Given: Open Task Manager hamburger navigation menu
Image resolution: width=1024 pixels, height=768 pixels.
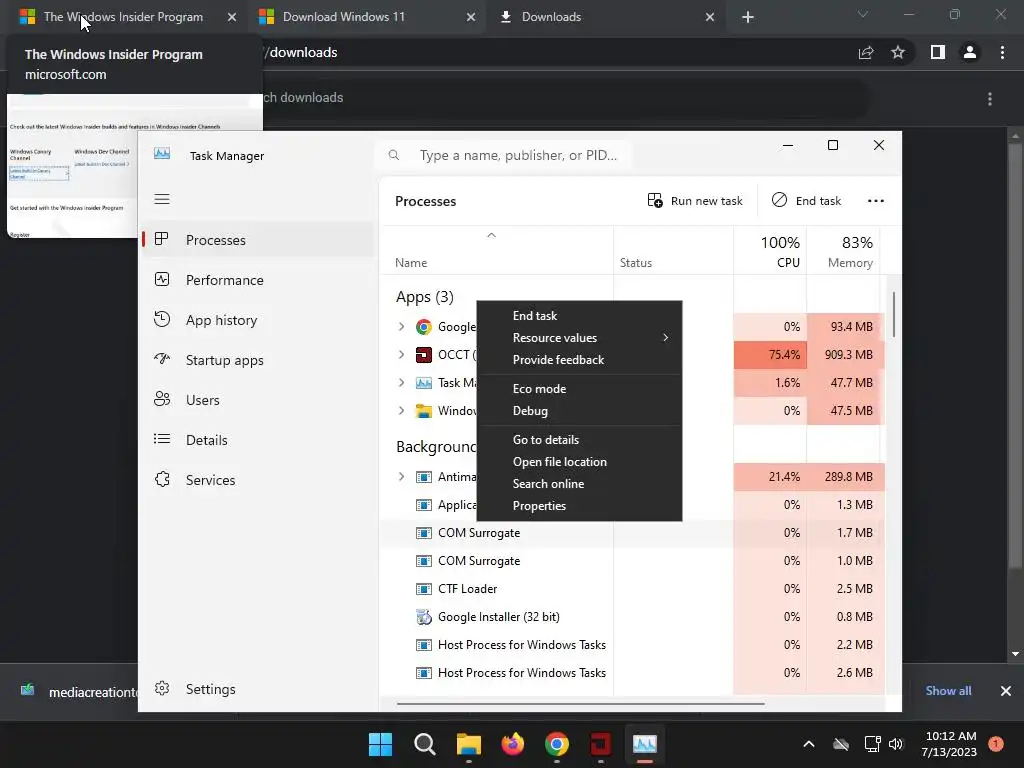Looking at the screenshot, I should click(x=162, y=199).
